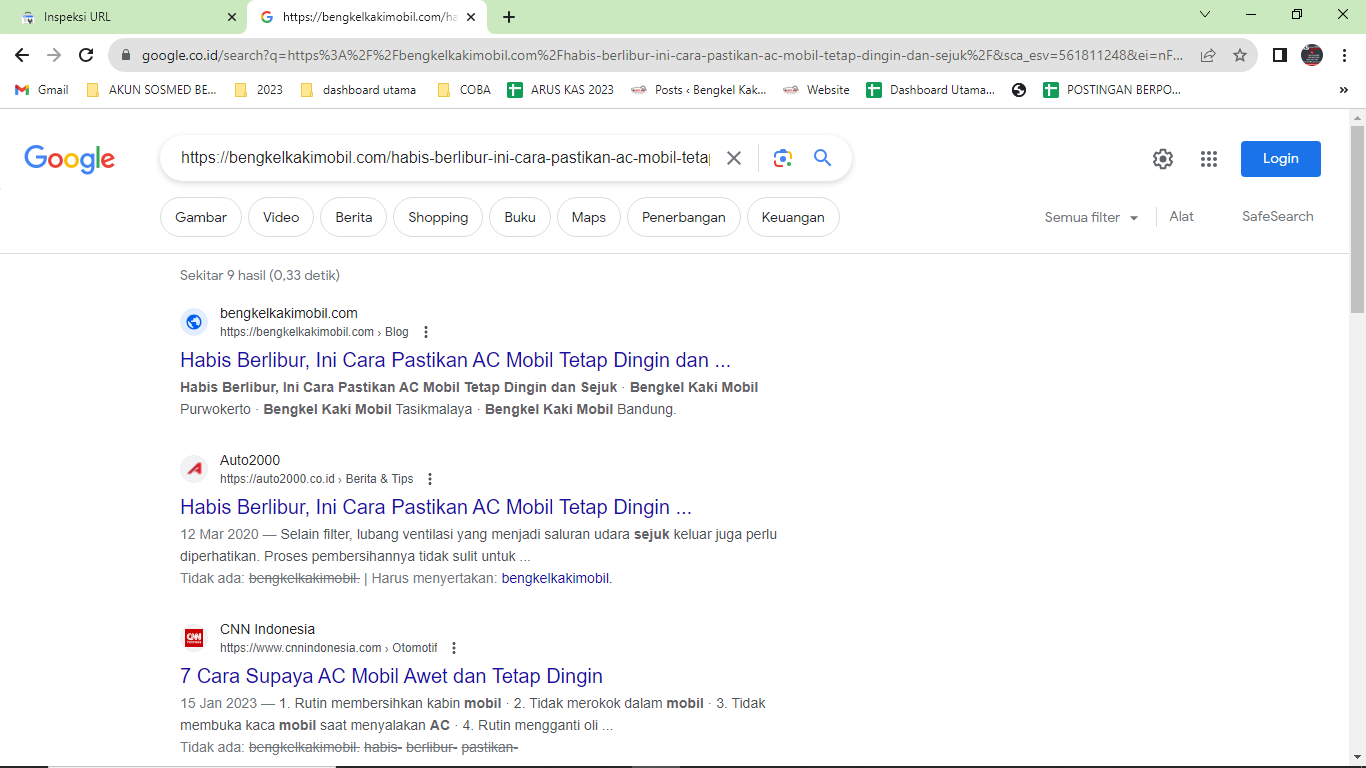This screenshot has width=1366, height=768.
Task: Select the Penerbangan search filter
Action: coord(684,217)
